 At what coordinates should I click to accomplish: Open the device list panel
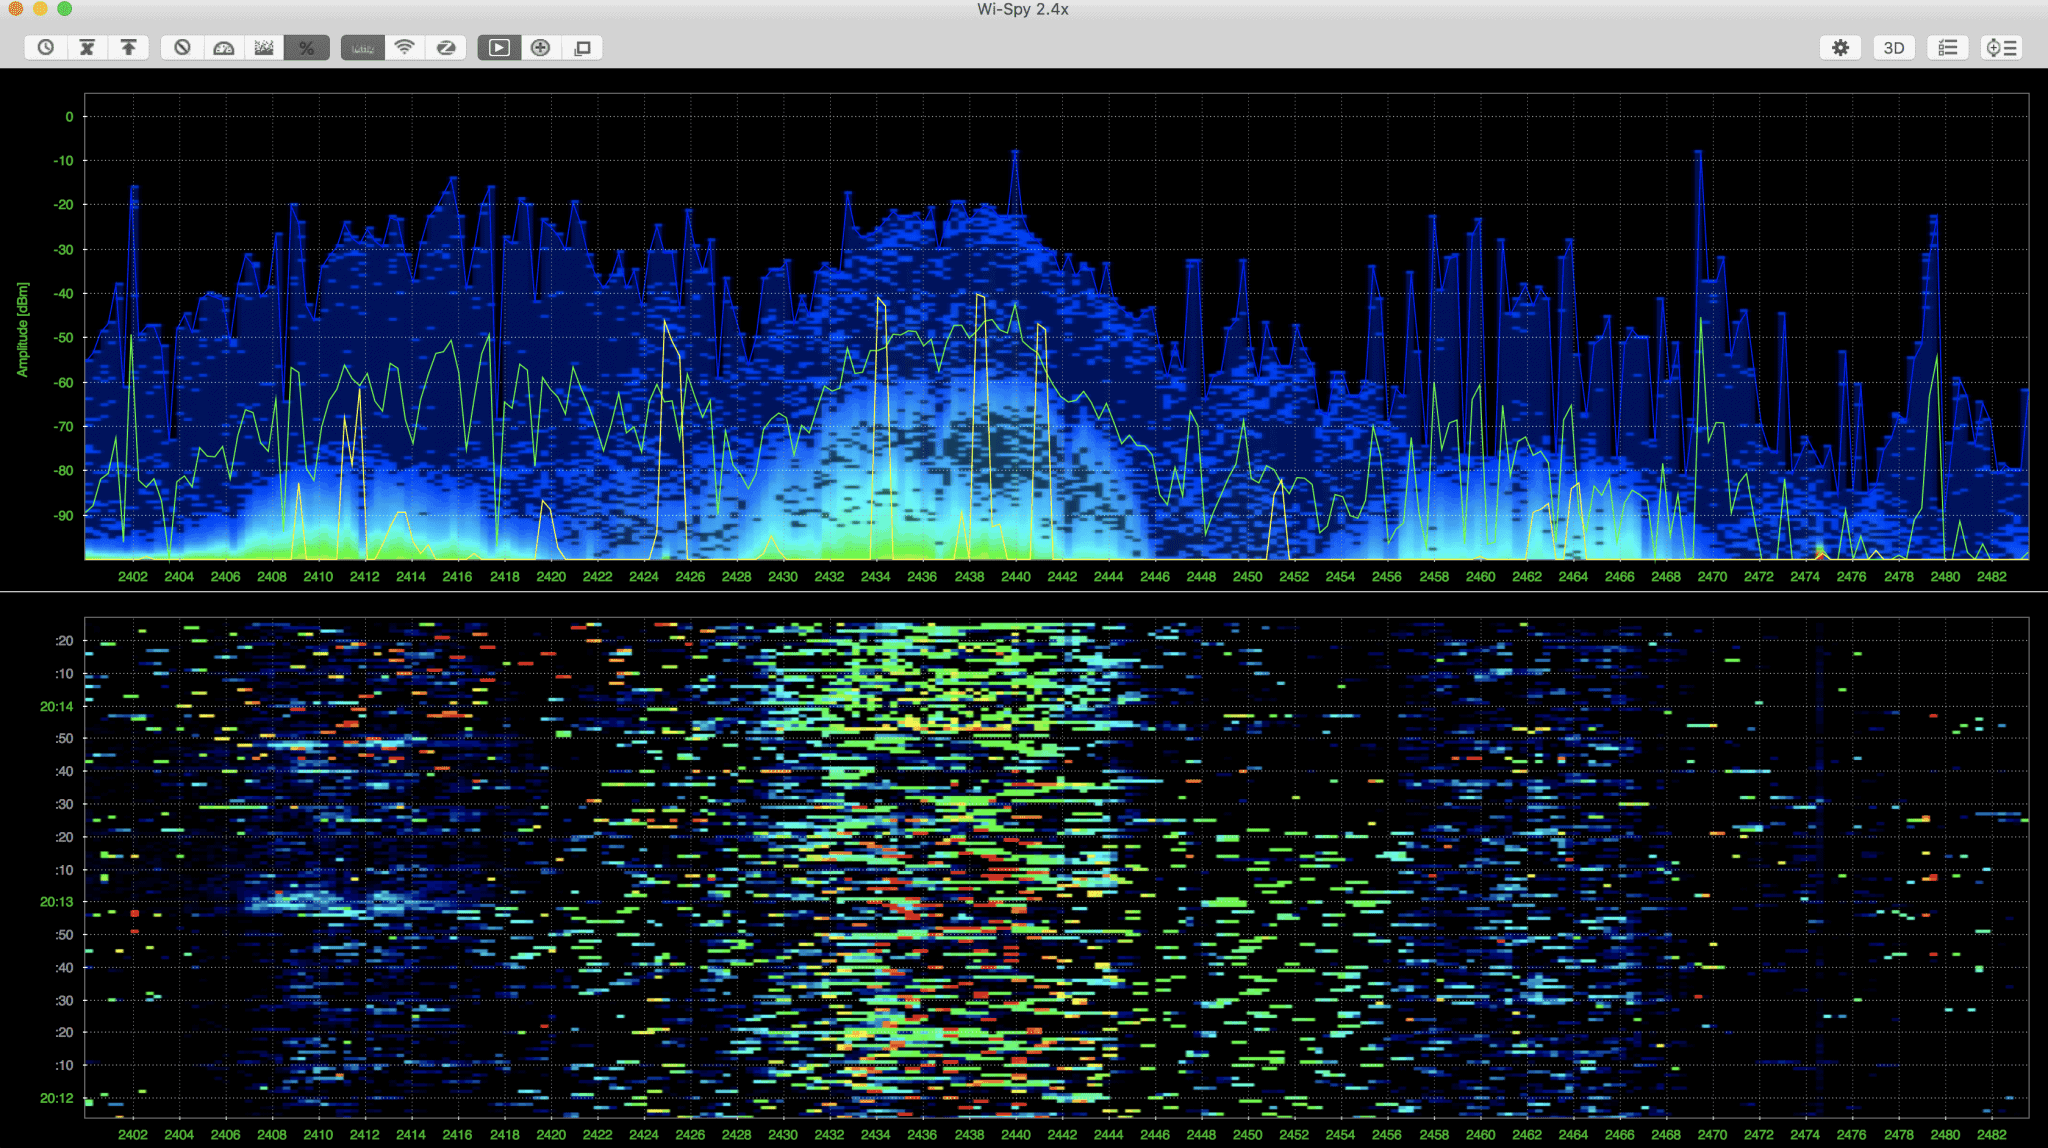tap(2002, 47)
